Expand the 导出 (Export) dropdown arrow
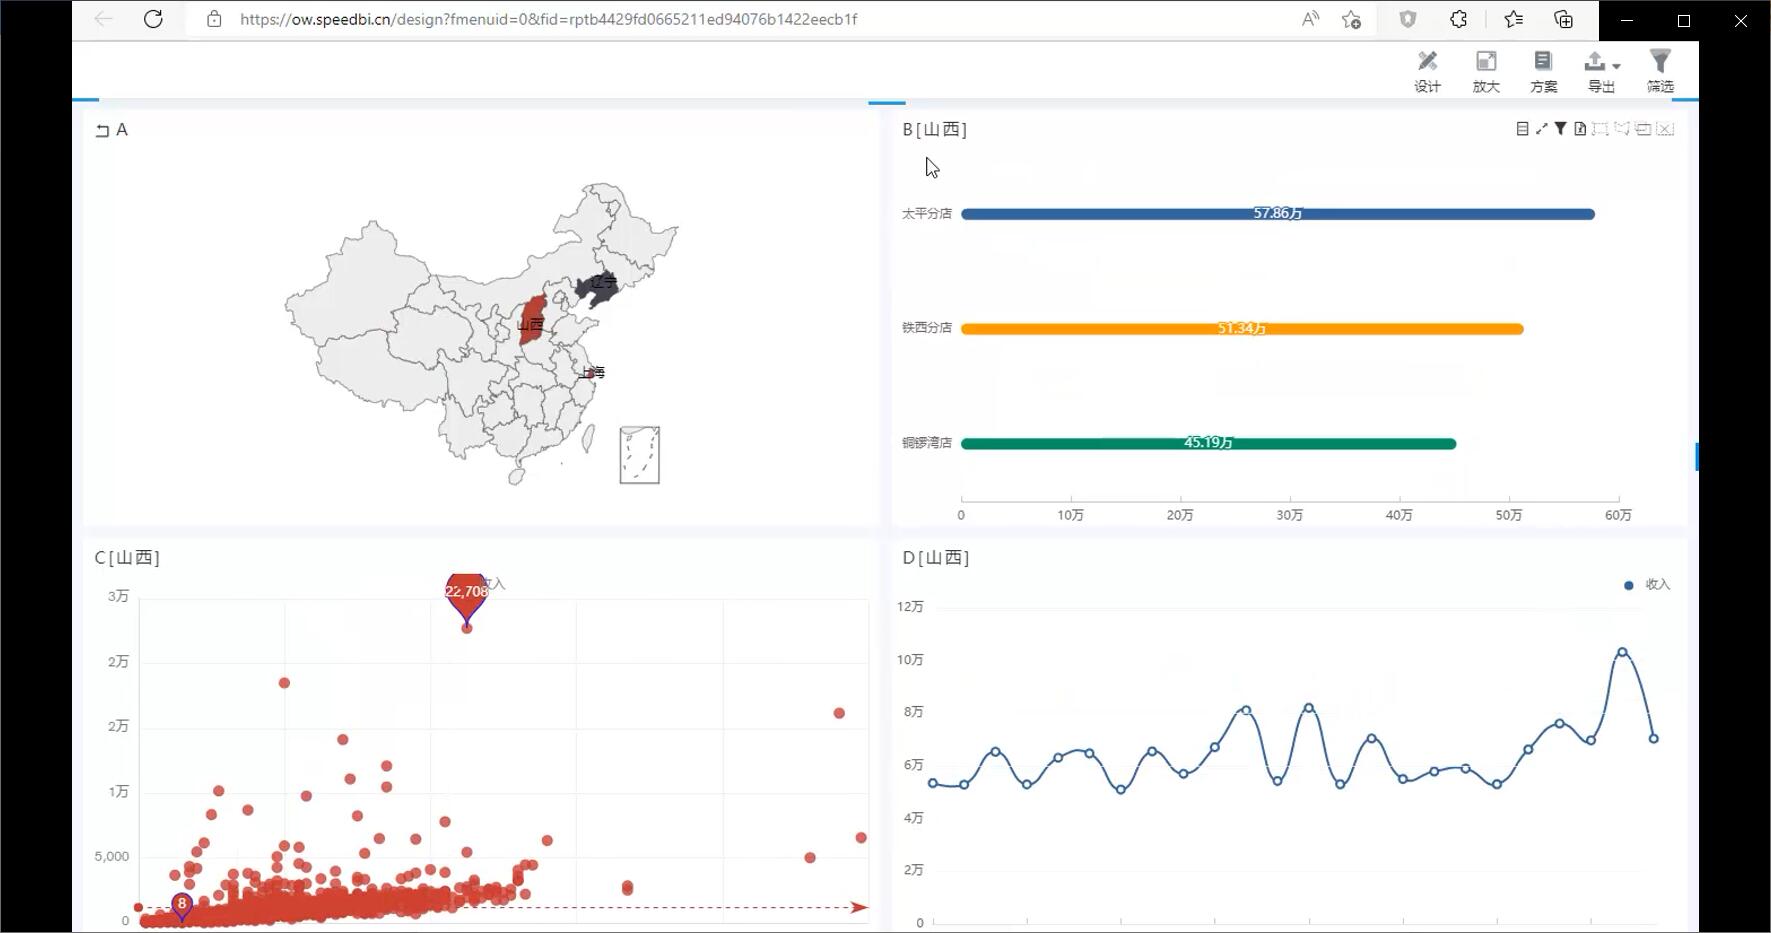This screenshot has width=1771, height=933. [x=1616, y=66]
